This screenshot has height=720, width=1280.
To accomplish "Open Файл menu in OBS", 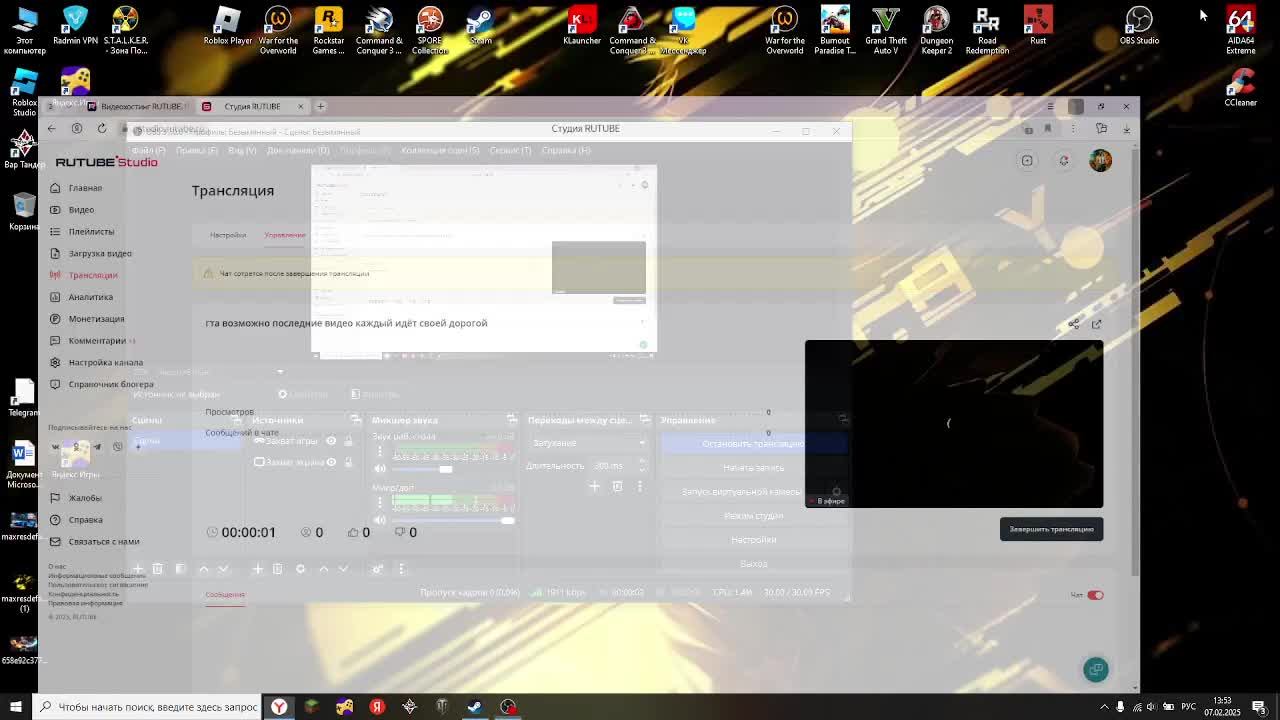I will click(148, 150).
